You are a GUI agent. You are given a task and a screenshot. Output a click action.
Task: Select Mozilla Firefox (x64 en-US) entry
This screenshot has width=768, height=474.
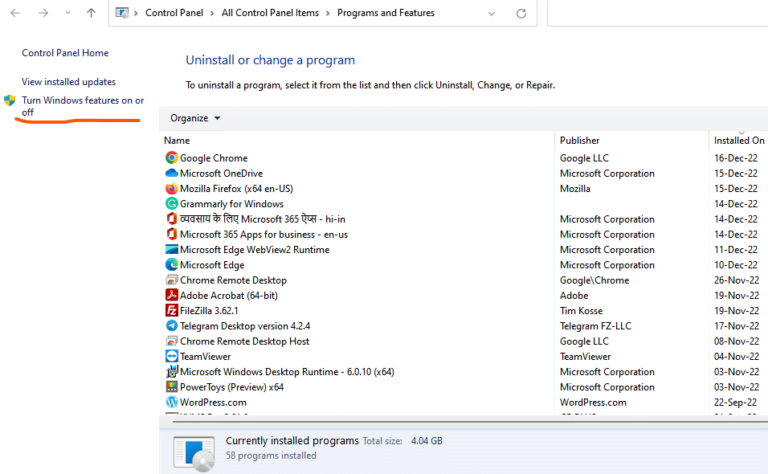(x=236, y=189)
